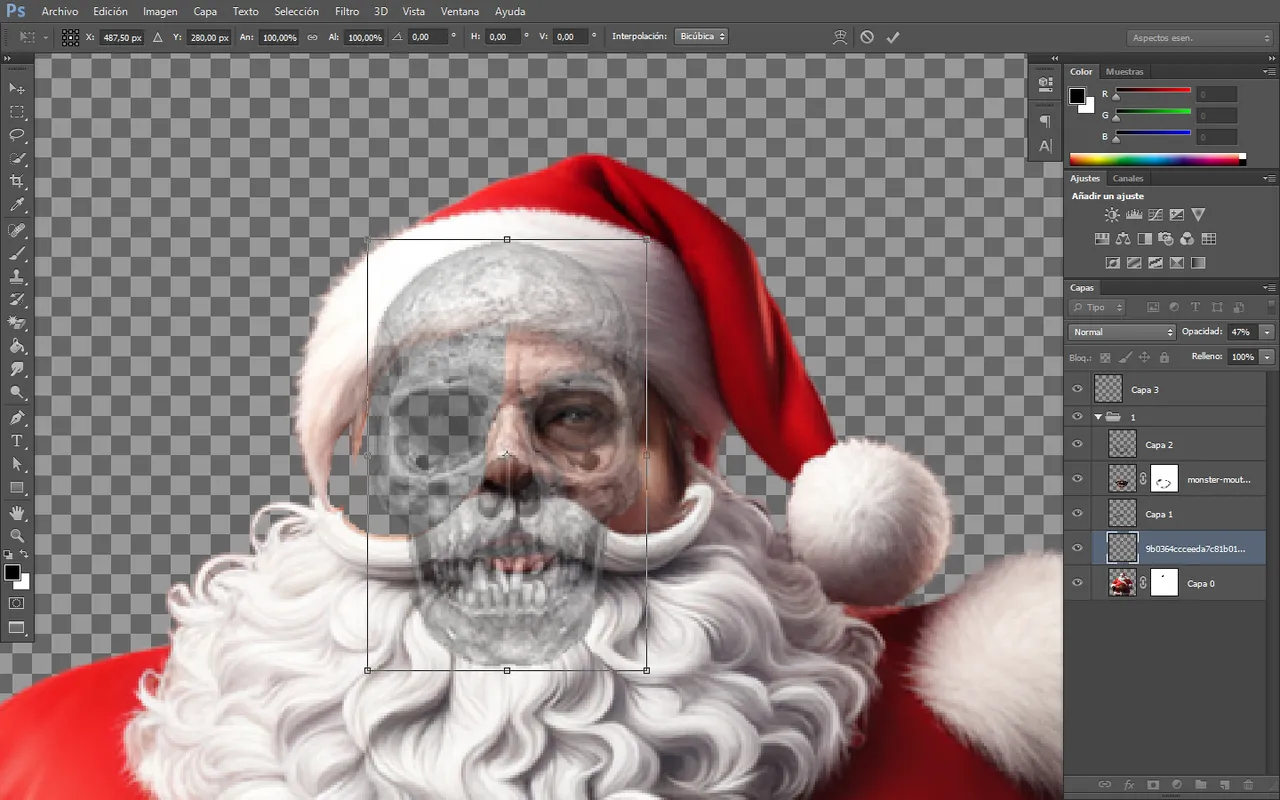This screenshot has width=1280, height=800.
Task: Open the Relleno slider dropdown
Action: [1267, 357]
